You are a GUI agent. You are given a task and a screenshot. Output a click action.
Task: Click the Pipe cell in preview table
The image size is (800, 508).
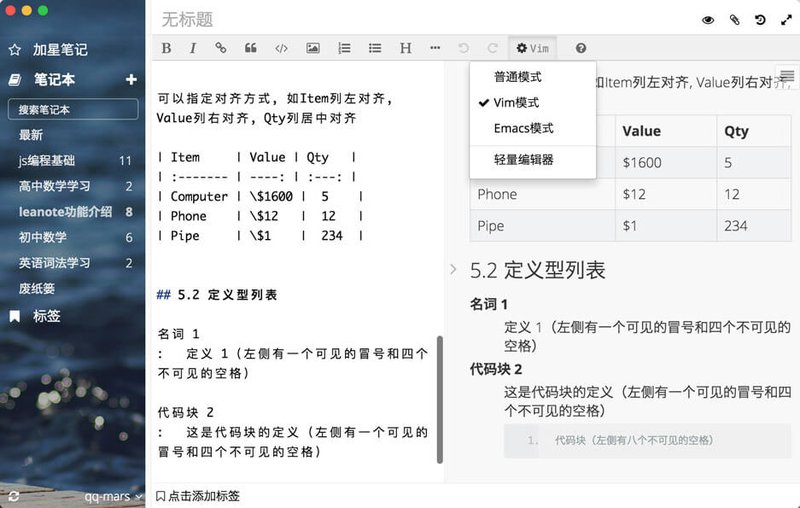pos(542,226)
